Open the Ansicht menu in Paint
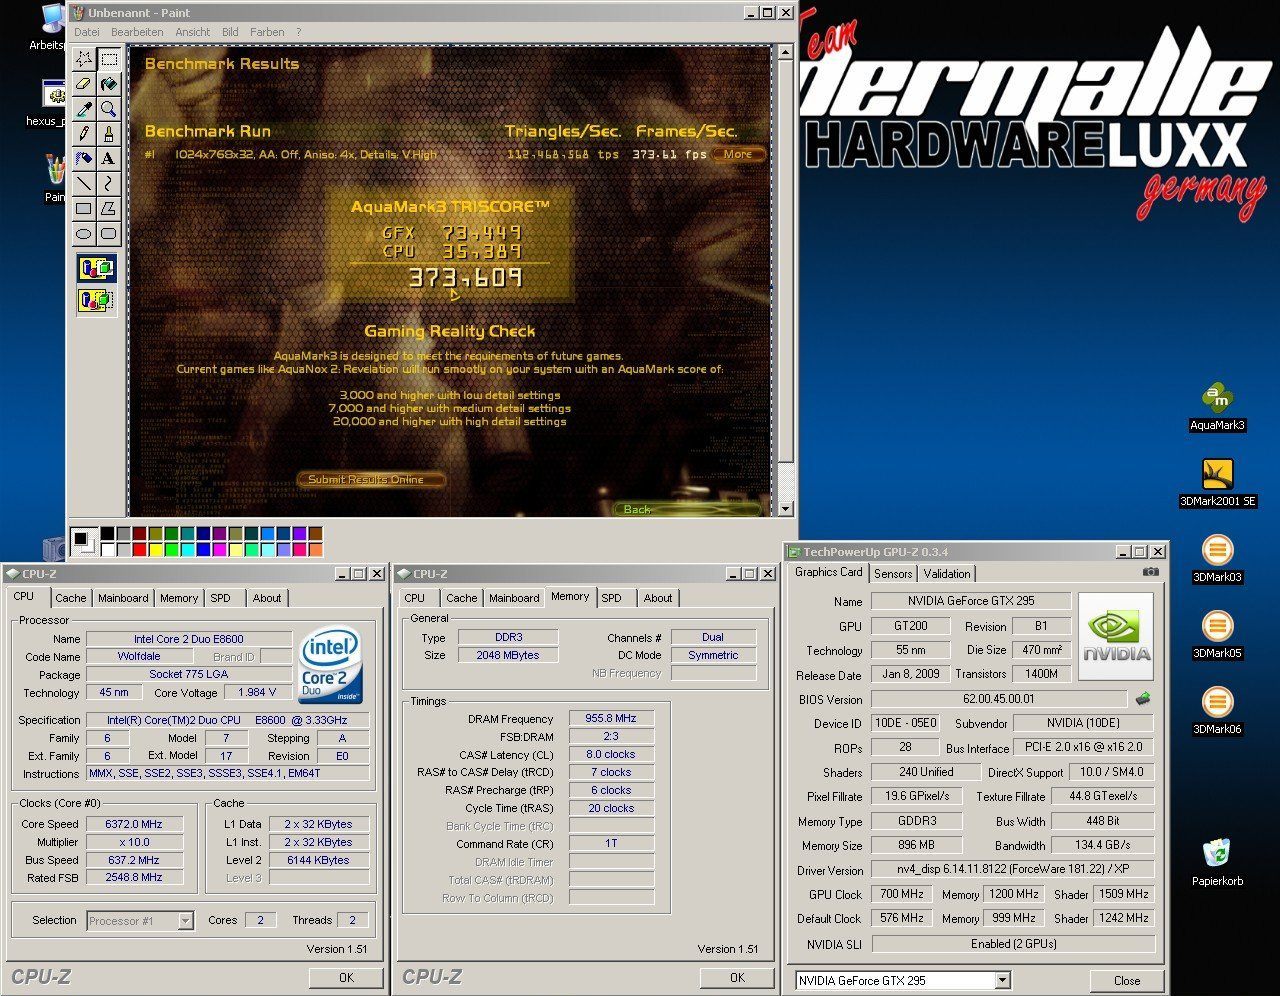The width and height of the screenshot is (1280, 996). pyautogui.click(x=193, y=32)
